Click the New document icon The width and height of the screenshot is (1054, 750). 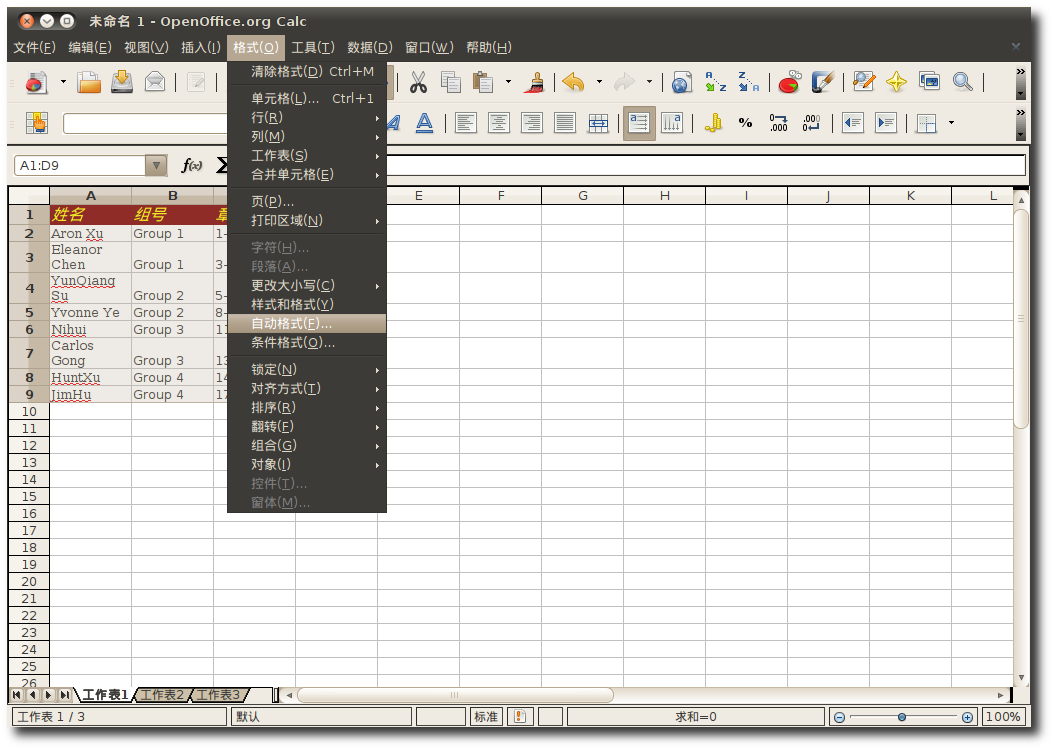click(x=37, y=83)
